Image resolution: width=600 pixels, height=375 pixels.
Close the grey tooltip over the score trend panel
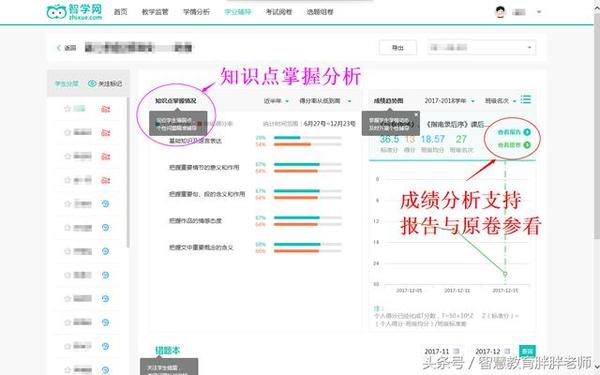click(416, 114)
